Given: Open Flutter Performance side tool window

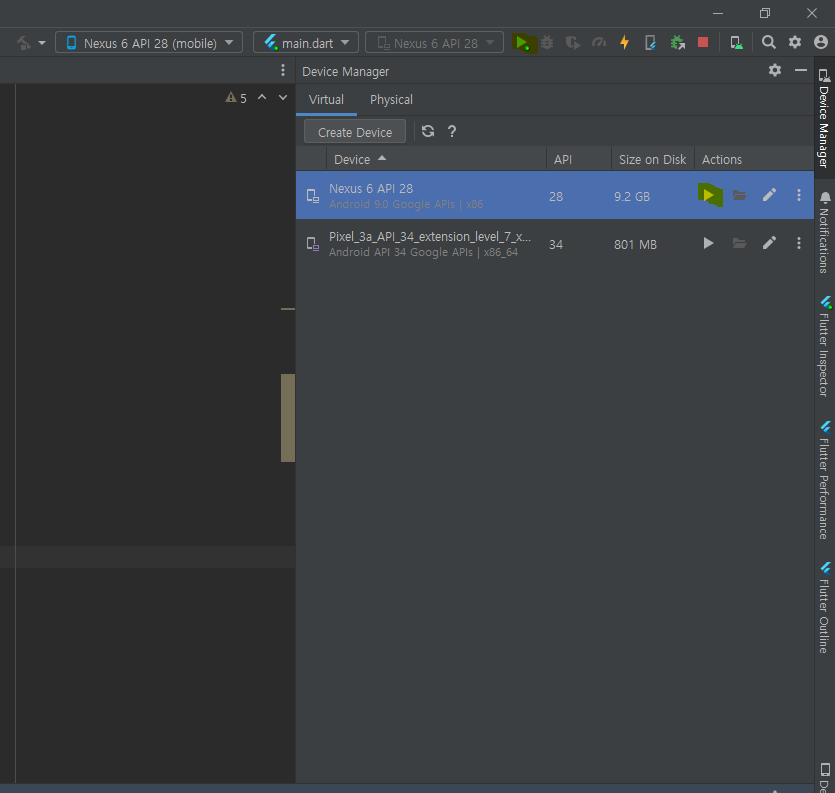Looking at the screenshot, I should pos(824,480).
